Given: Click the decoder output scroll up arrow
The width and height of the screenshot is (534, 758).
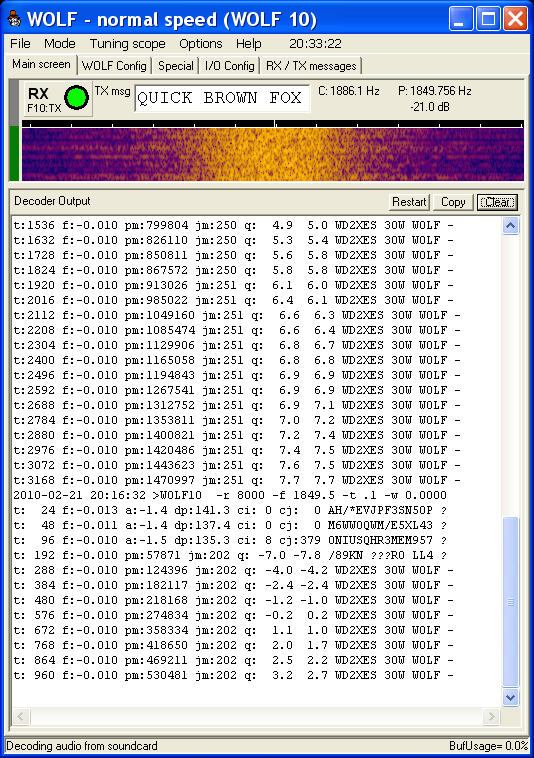Looking at the screenshot, I should pos(511,226).
